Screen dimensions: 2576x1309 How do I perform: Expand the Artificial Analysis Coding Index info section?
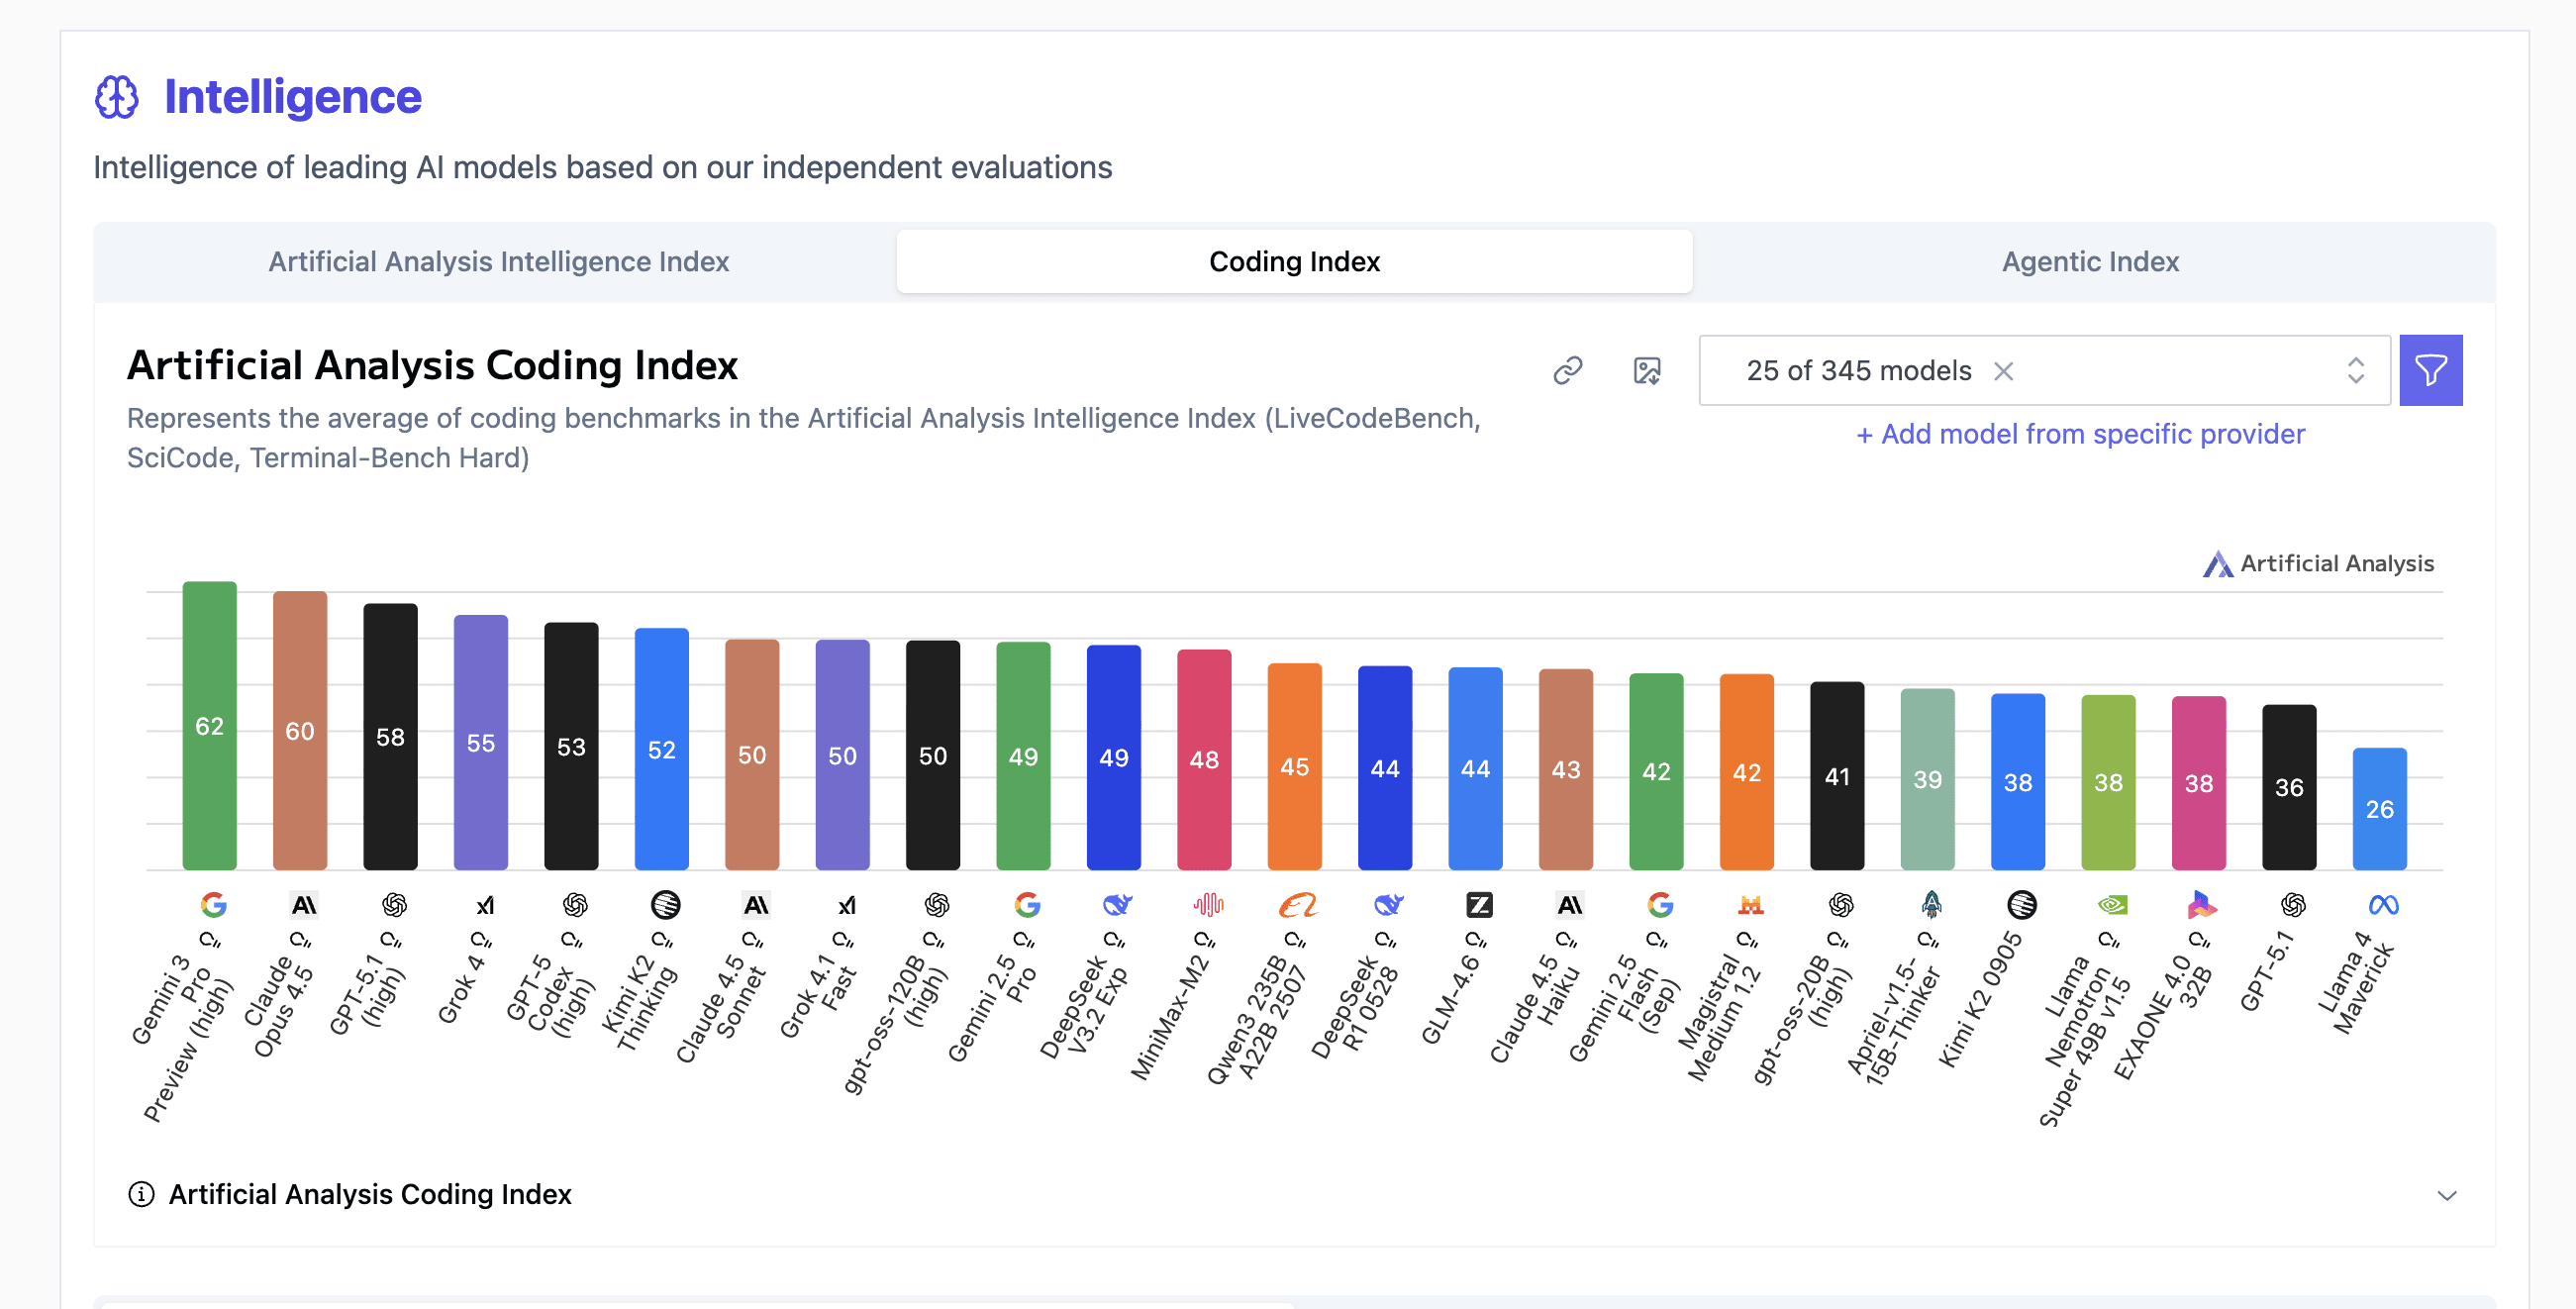[2446, 1195]
